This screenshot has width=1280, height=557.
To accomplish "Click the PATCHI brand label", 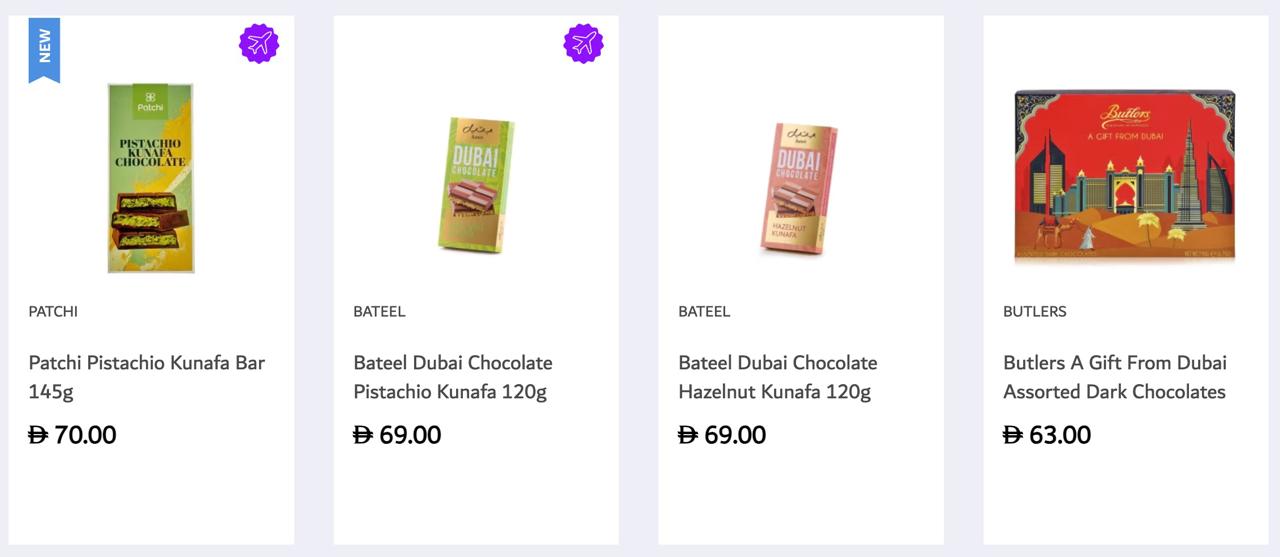I will tap(53, 311).
